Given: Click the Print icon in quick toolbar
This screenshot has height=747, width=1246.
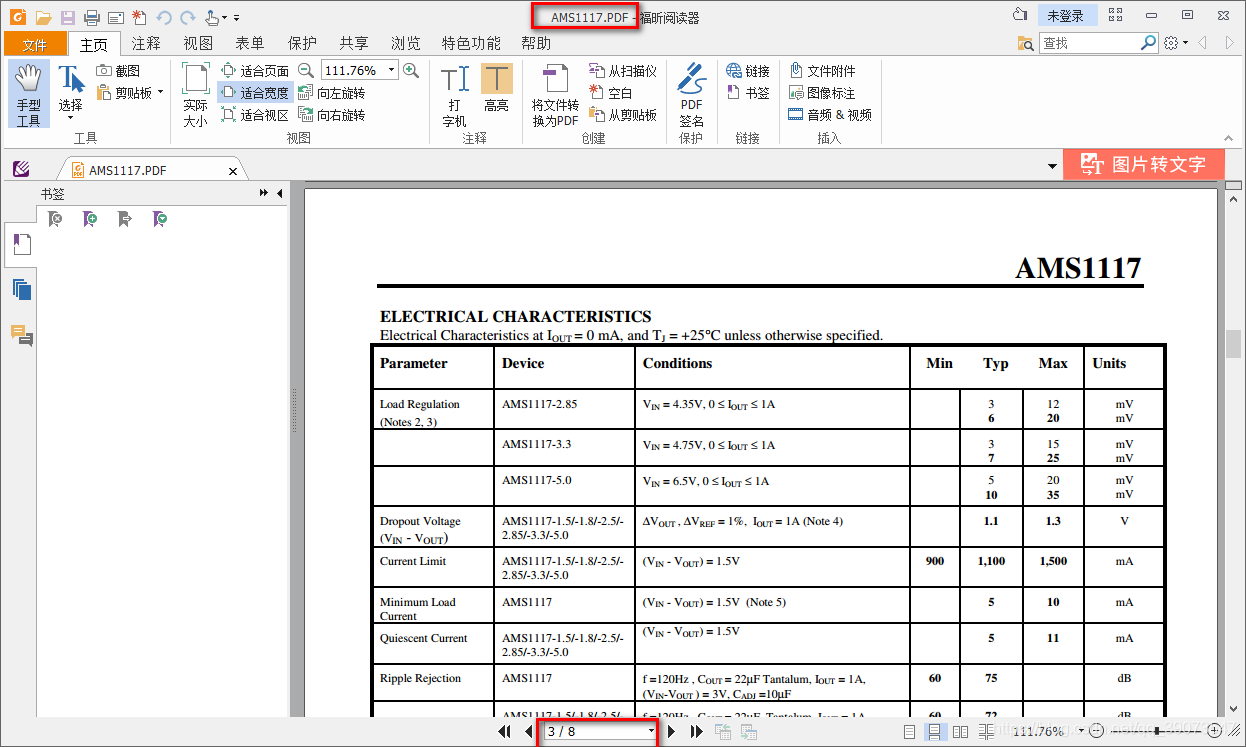Looking at the screenshot, I should coord(92,17).
